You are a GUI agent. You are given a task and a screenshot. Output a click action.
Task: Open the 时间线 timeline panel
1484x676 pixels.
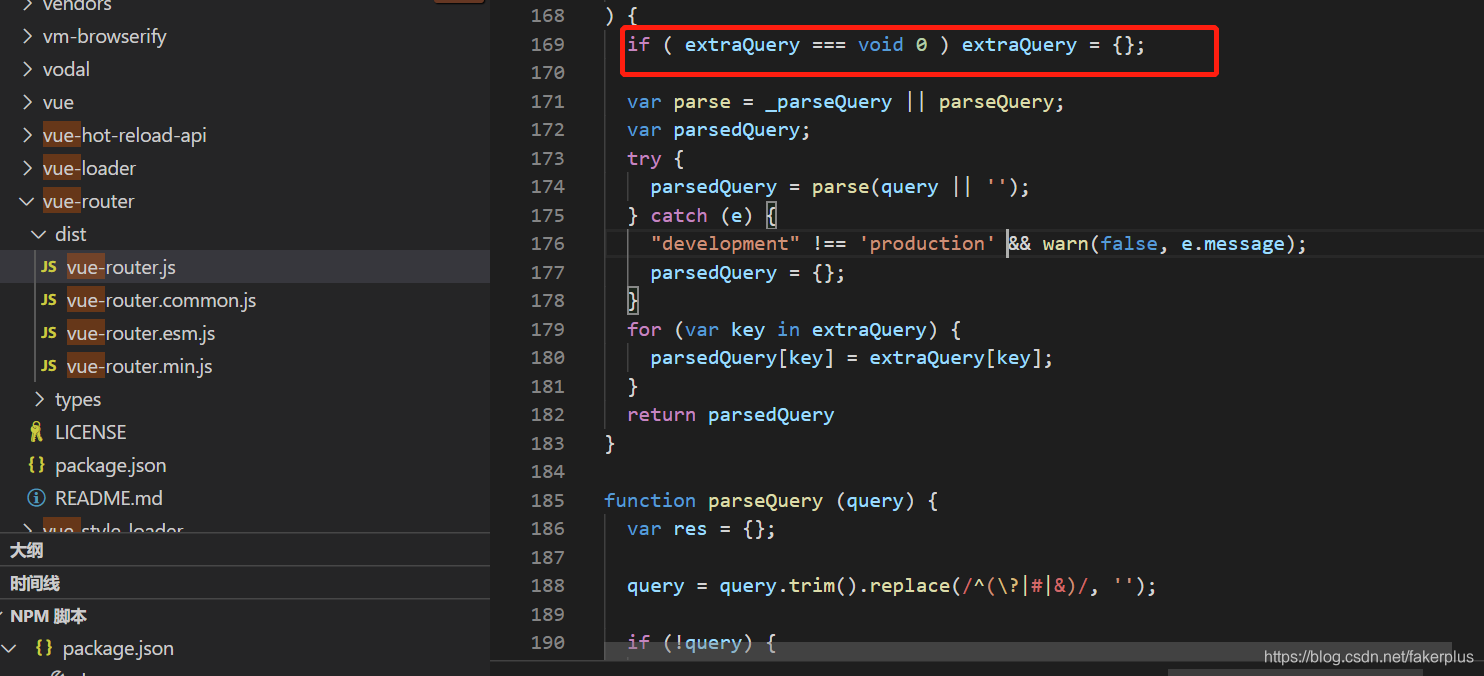coord(245,584)
